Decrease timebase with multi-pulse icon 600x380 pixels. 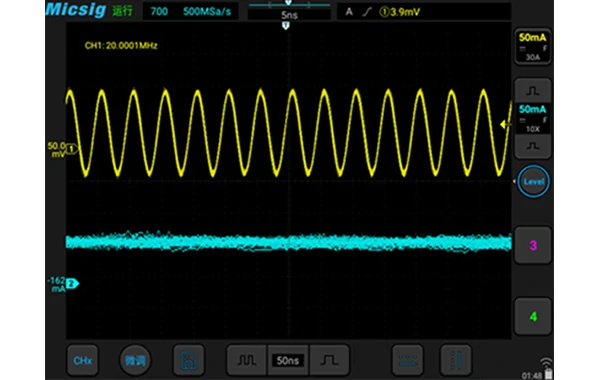[246, 360]
